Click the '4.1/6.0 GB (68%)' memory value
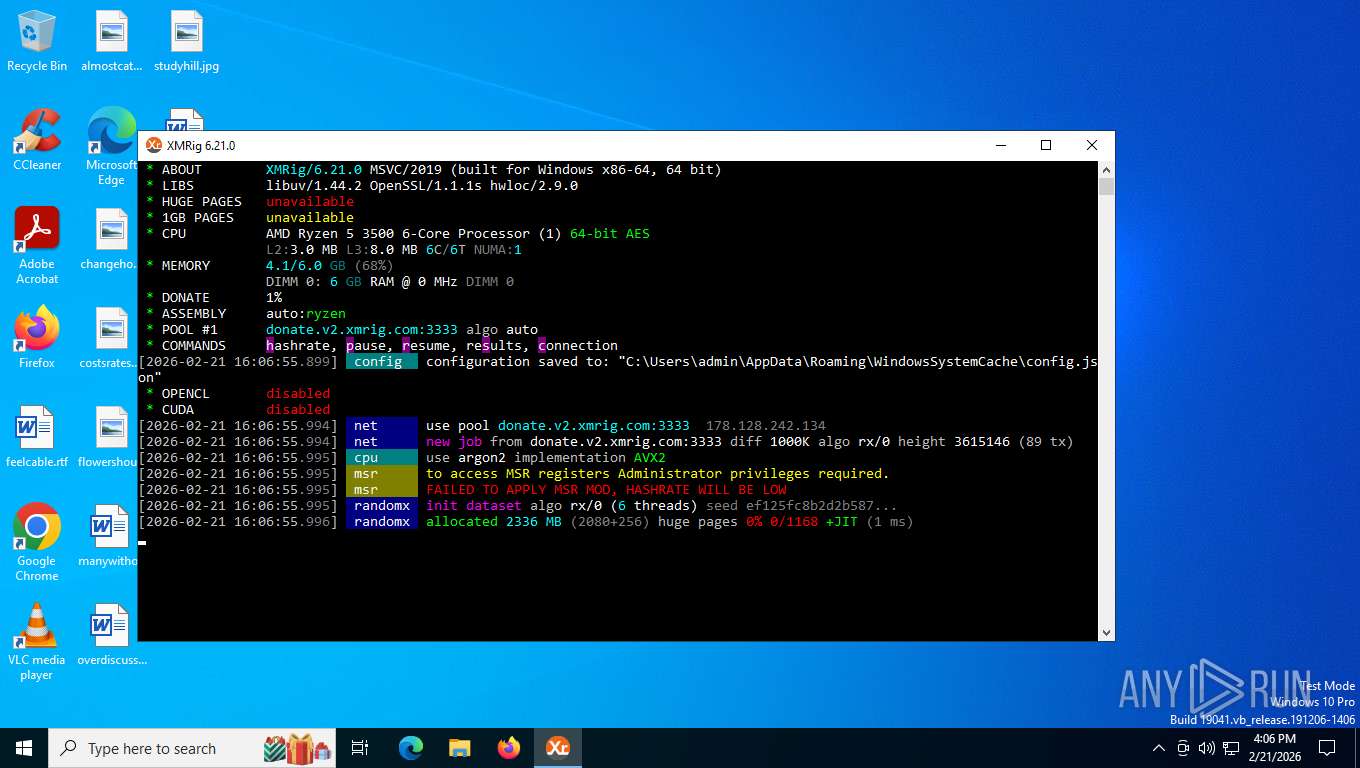 (x=330, y=265)
